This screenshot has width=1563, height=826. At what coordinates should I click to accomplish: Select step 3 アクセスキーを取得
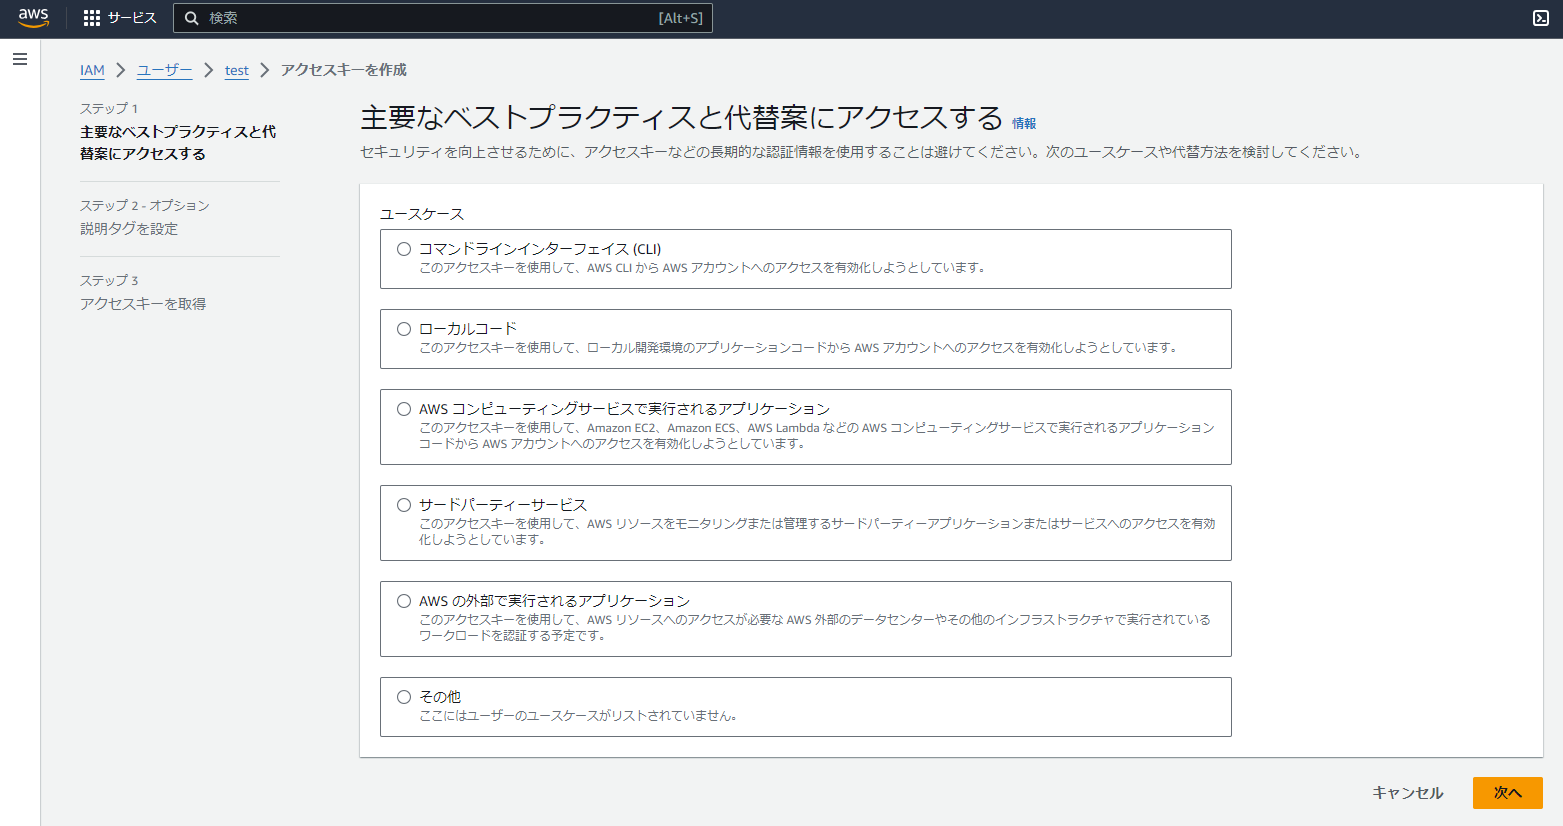click(x=143, y=304)
